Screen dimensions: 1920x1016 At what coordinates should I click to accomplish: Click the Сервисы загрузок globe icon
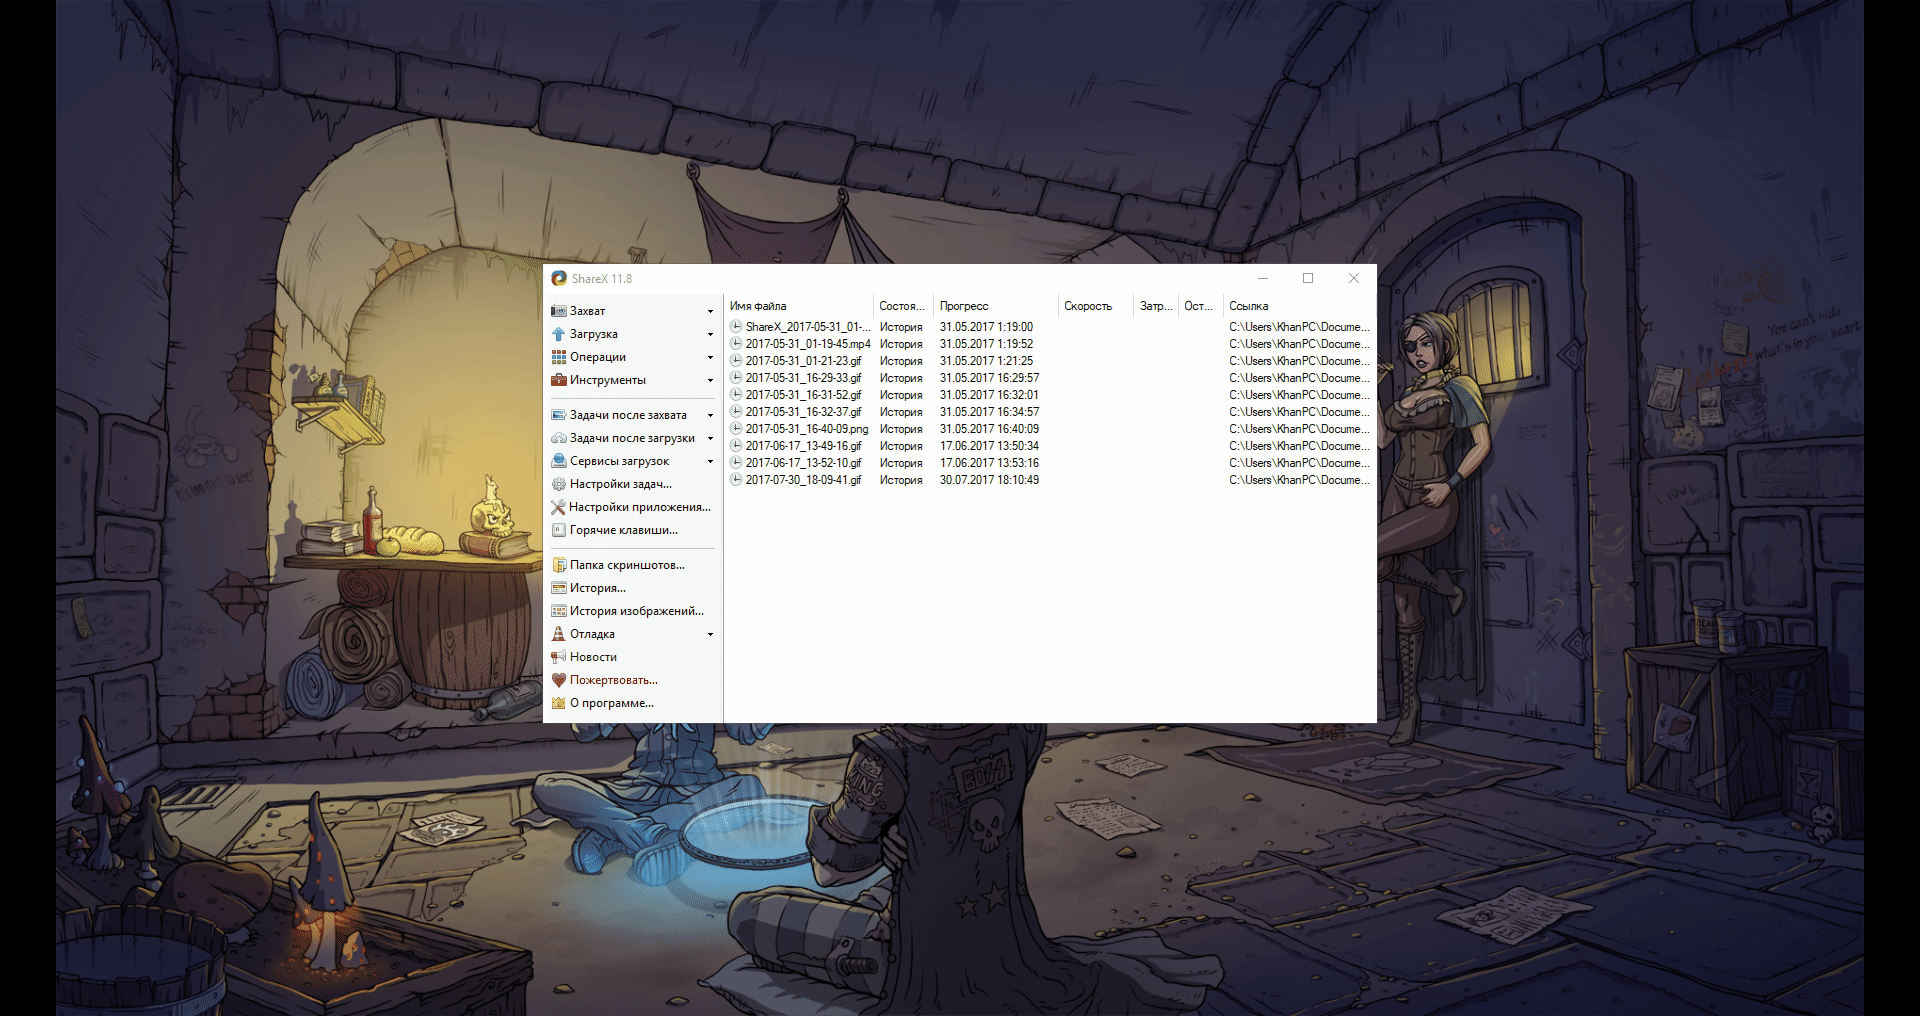pos(559,461)
